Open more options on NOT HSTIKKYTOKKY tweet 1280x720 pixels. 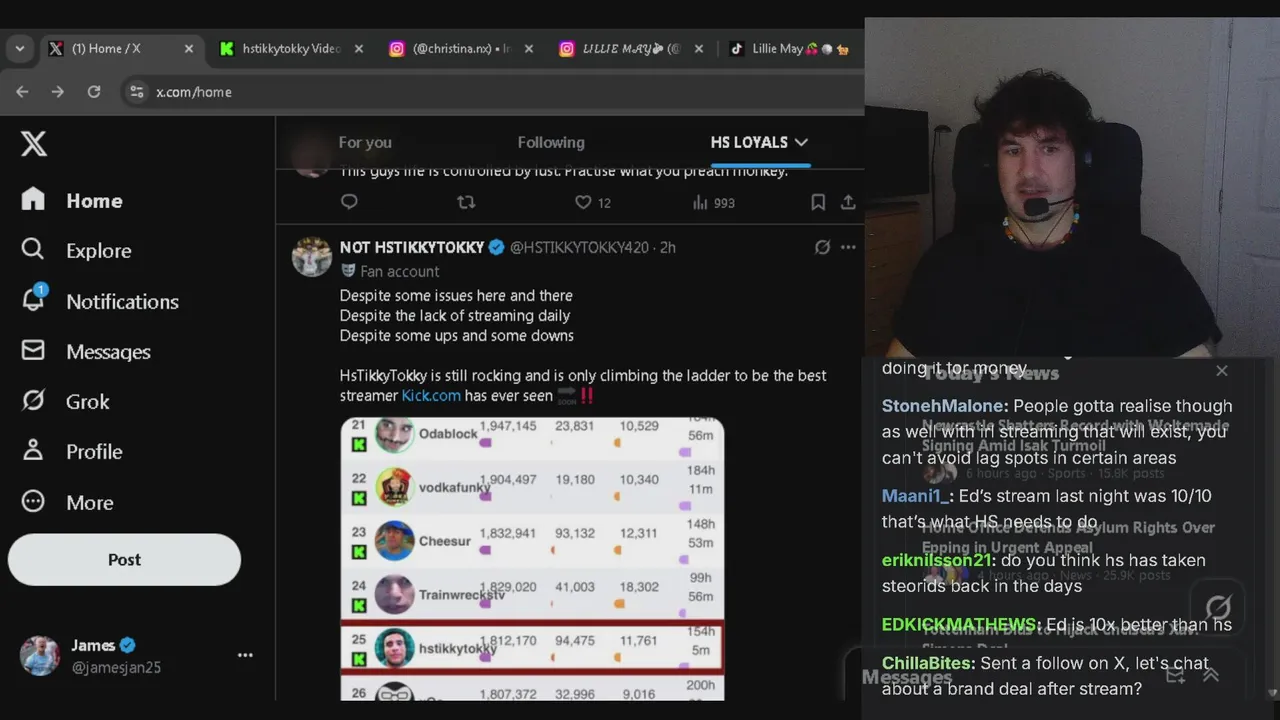848,247
